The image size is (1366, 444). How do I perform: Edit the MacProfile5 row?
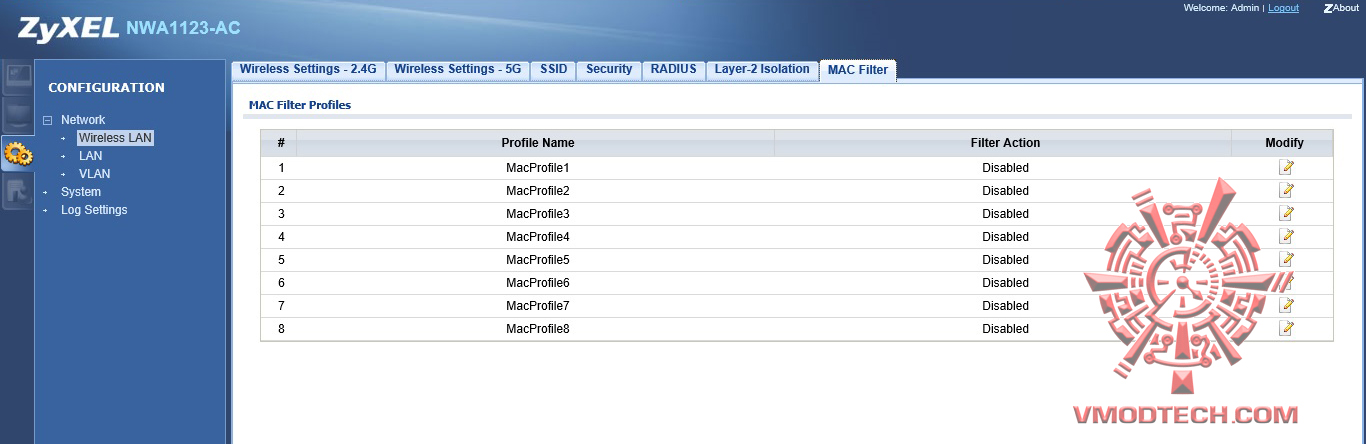[1286, 259]
